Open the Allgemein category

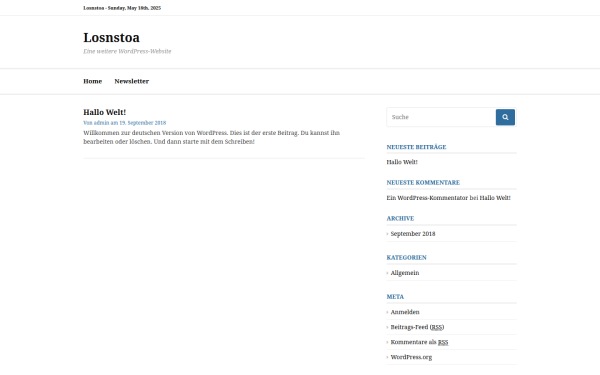tap(405, 273)
